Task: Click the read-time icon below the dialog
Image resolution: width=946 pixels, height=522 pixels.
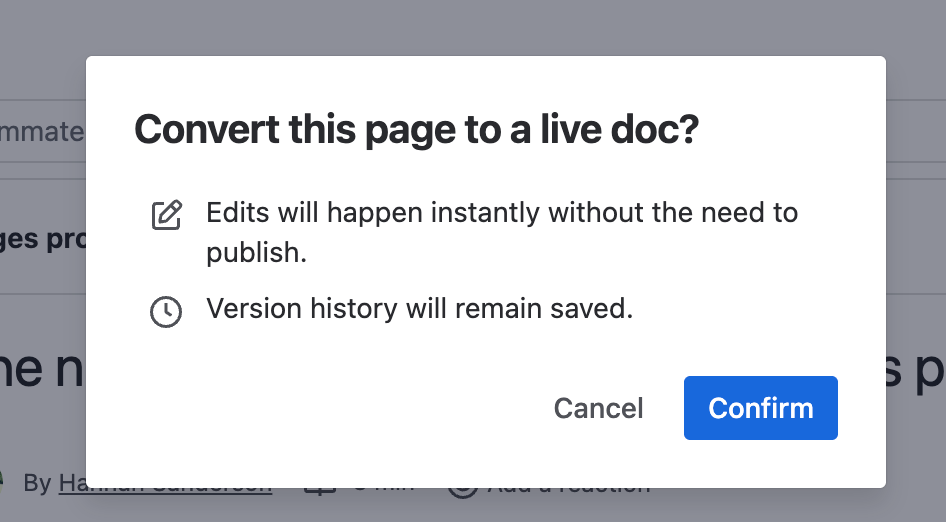Action: [320, 491]
